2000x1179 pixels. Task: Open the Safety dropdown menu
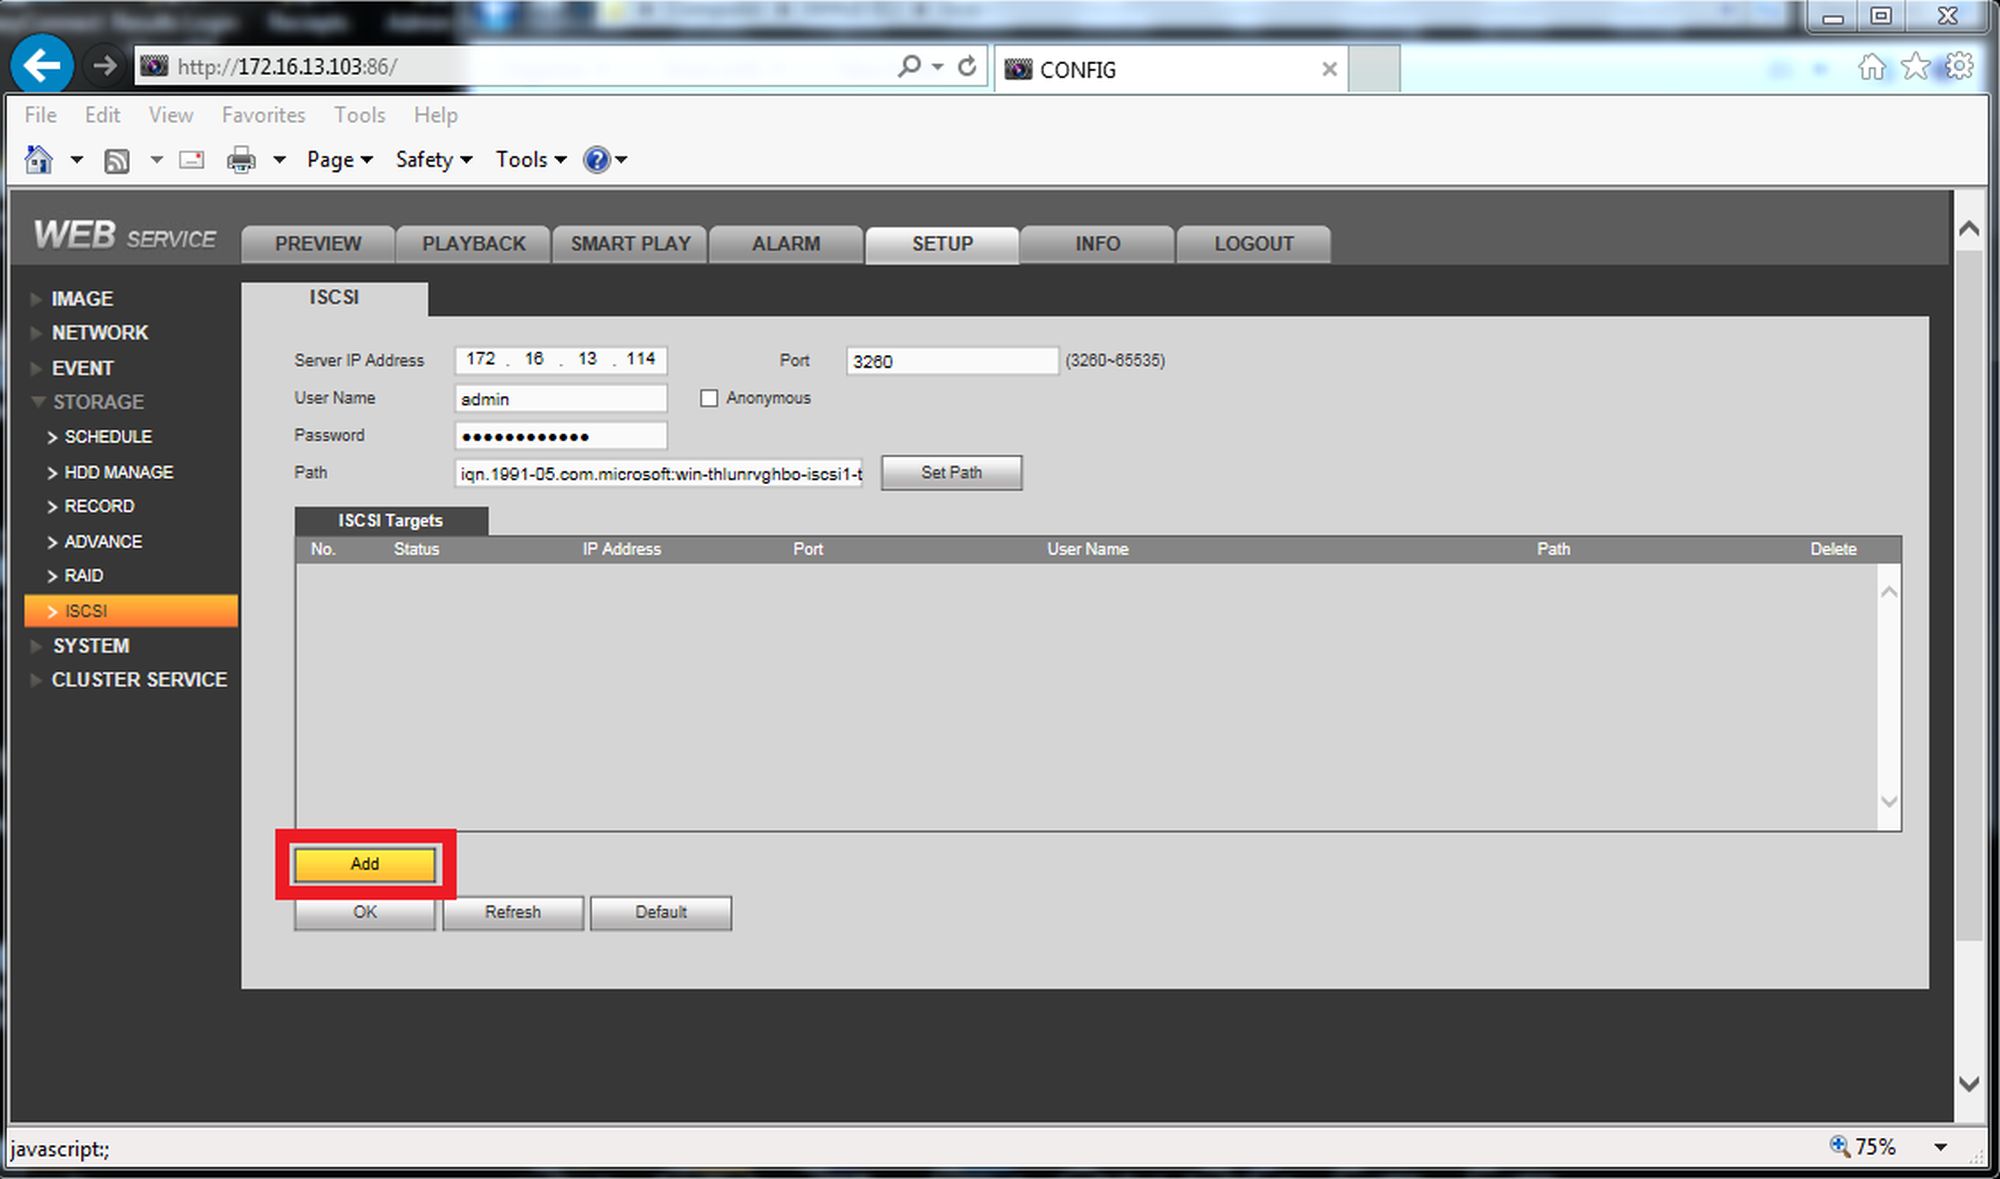[433, 160]
